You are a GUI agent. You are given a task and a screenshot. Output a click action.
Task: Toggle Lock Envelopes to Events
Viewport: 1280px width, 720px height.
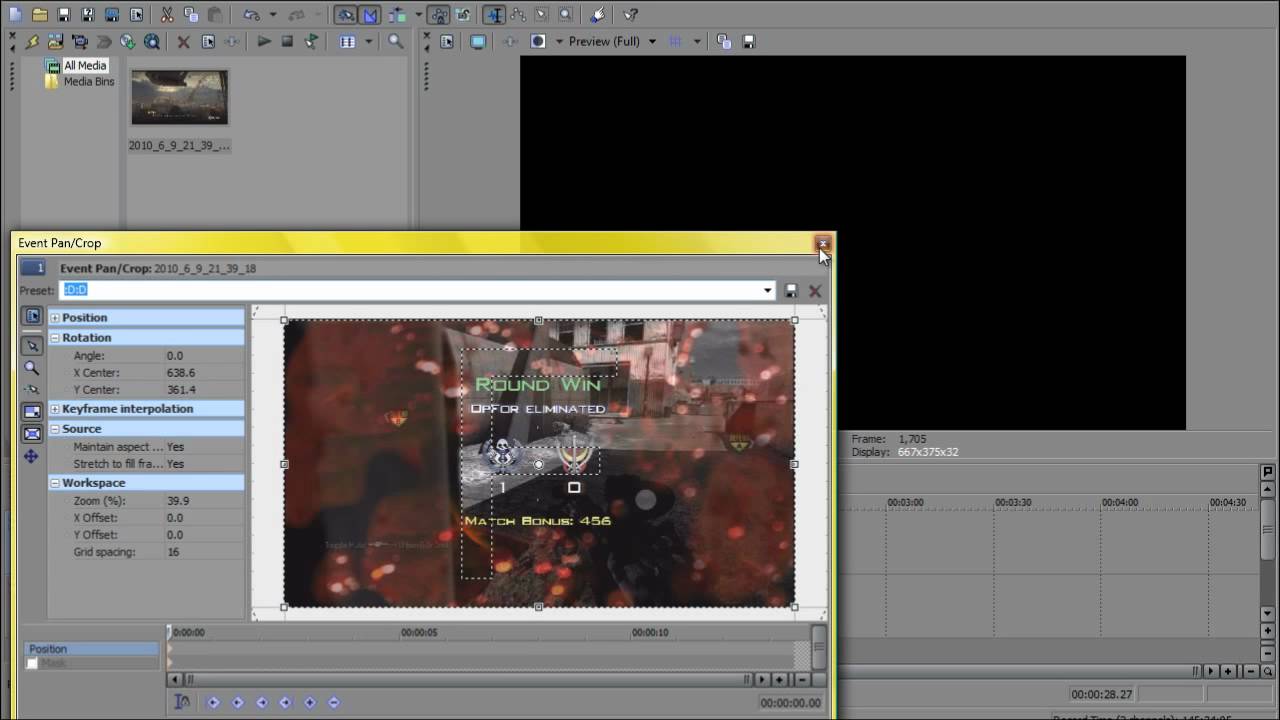pyautogui.click(x=438, y=15)
